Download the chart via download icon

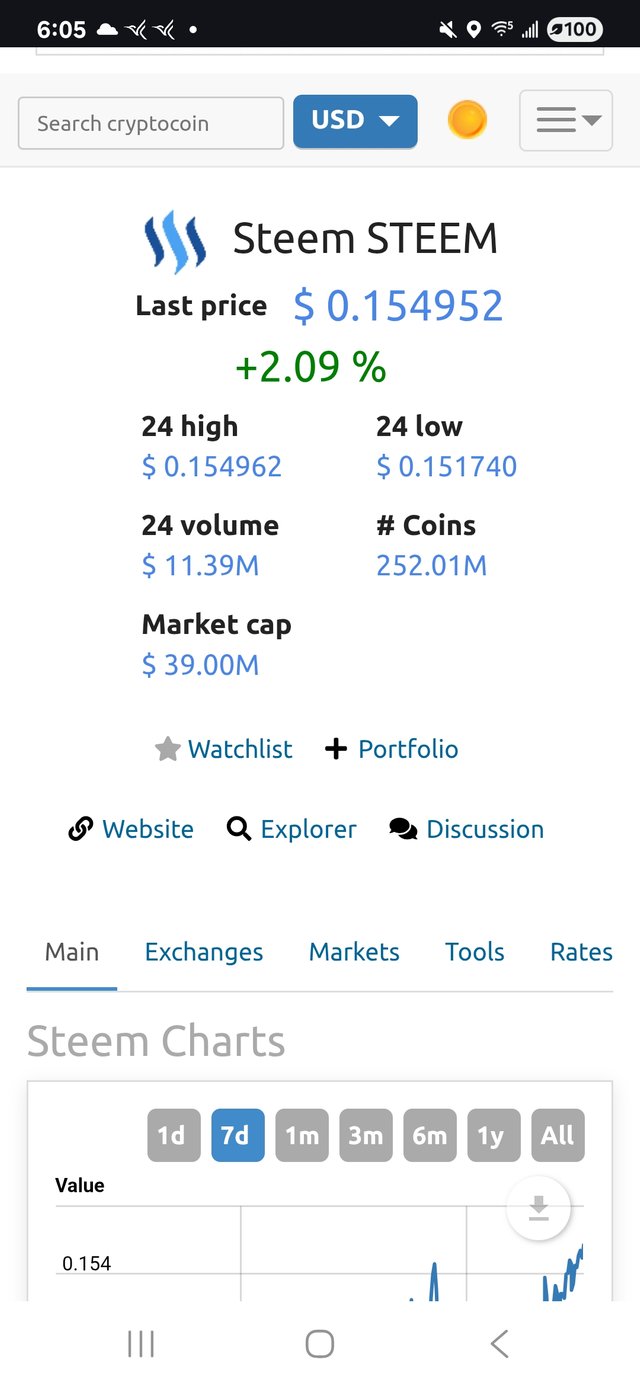click(539, 1209)
